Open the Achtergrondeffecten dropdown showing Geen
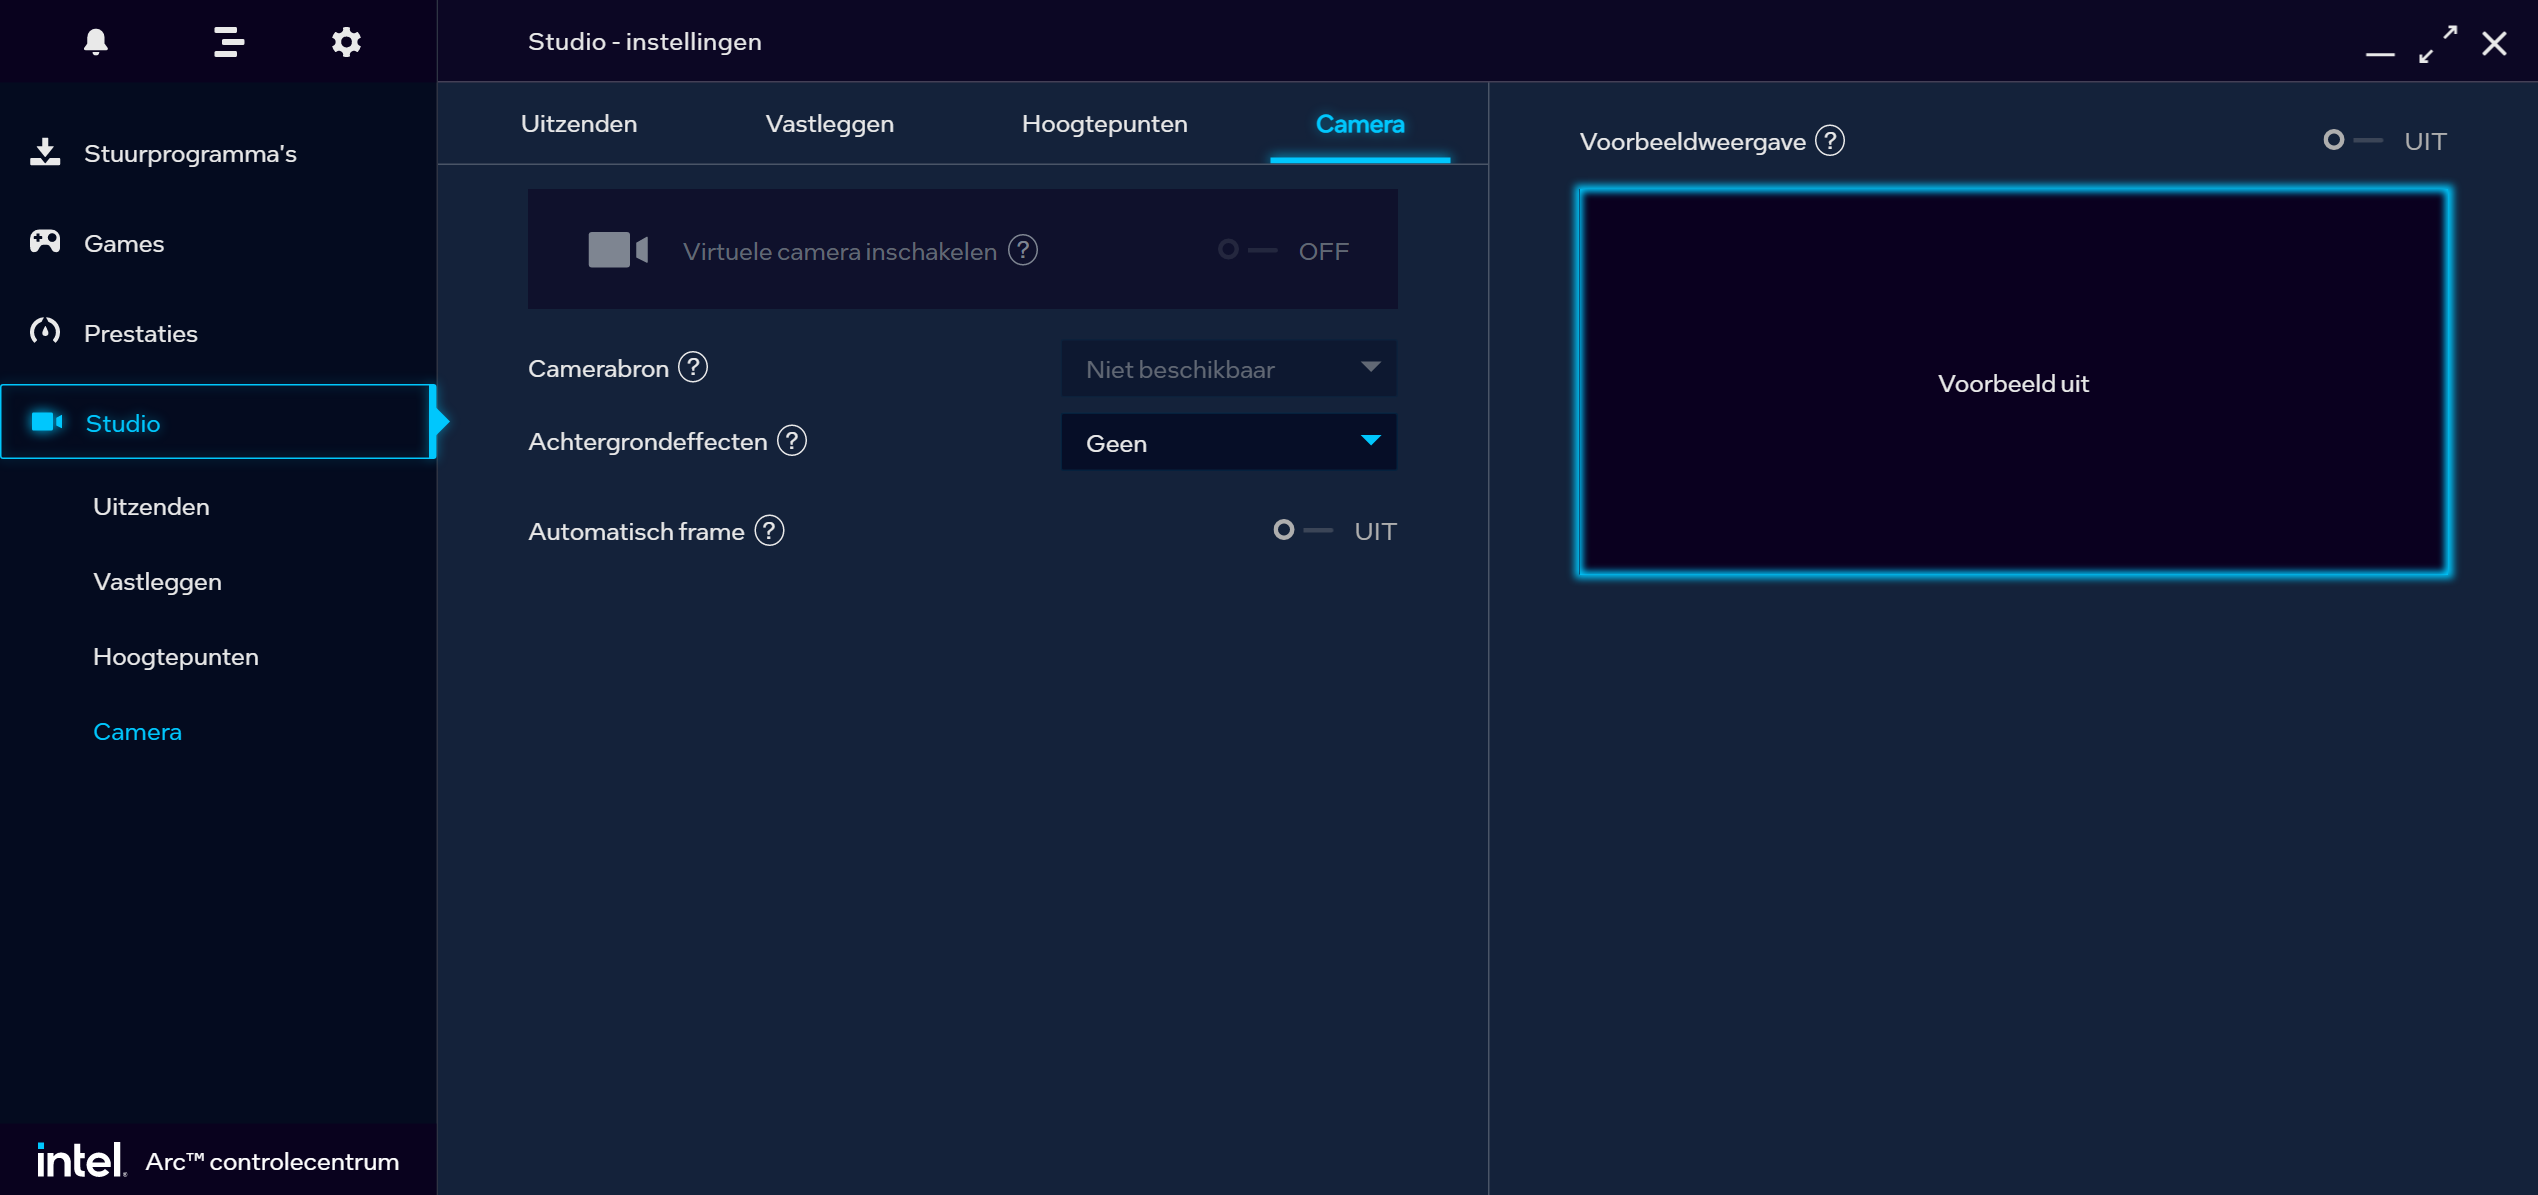The image size is (2538, 1195). (x=1229, y=442)
